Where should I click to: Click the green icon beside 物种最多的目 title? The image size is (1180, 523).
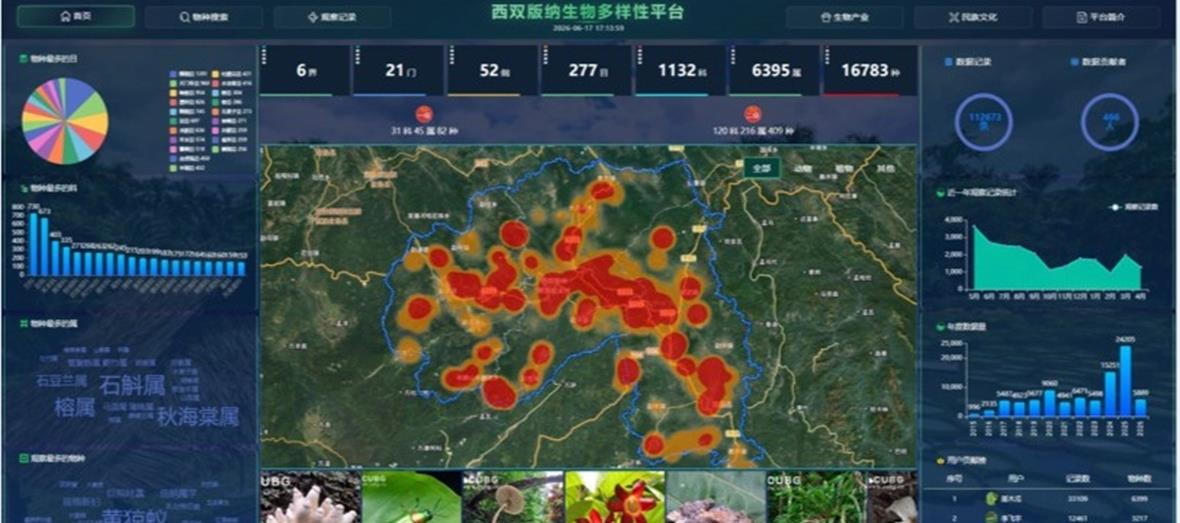(x=24, y=58)
